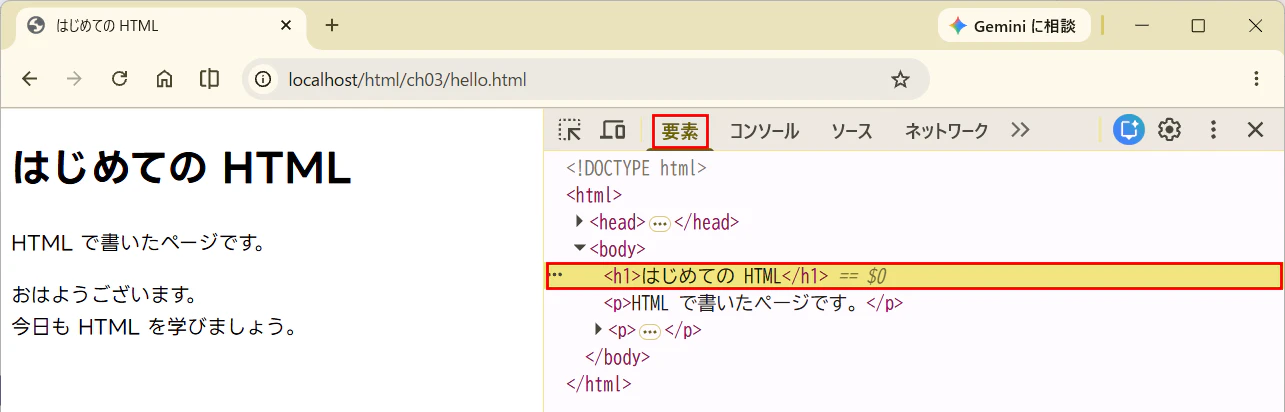Go back in browser history
This screenshot has width=1285, height=412.
[x=29, y=80]
